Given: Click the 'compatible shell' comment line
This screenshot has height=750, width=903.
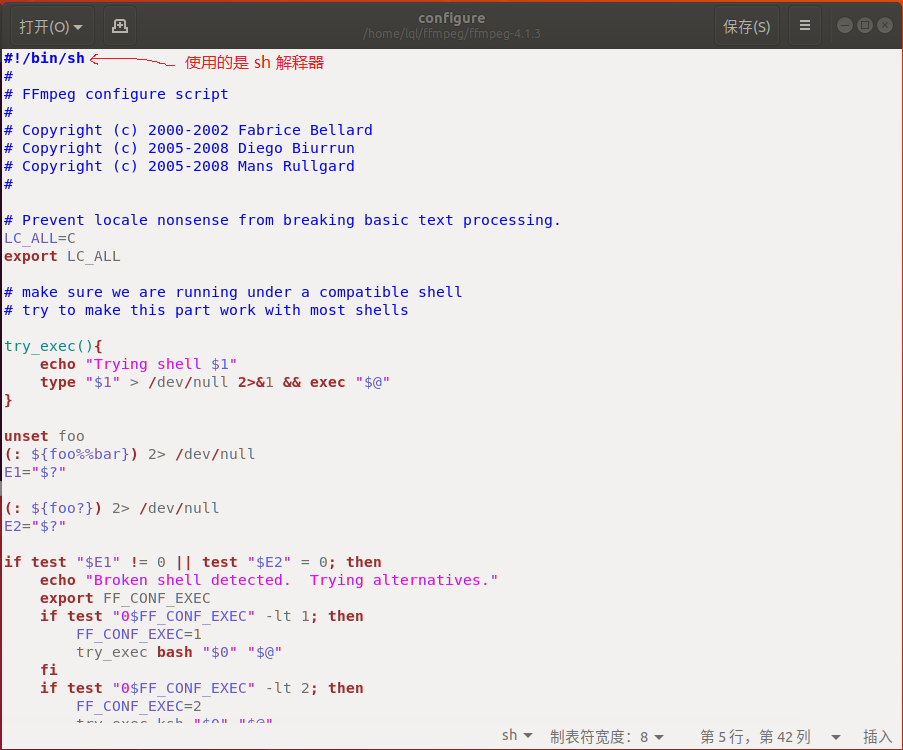Looking at the screenshot, I should coord(233,292).
